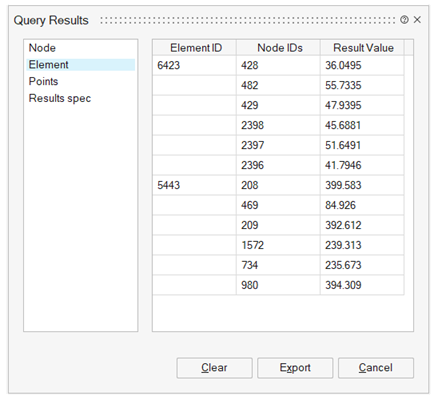443x407 pixels.
Task: Select node ID cell 2397
Action: pos(278,145)
